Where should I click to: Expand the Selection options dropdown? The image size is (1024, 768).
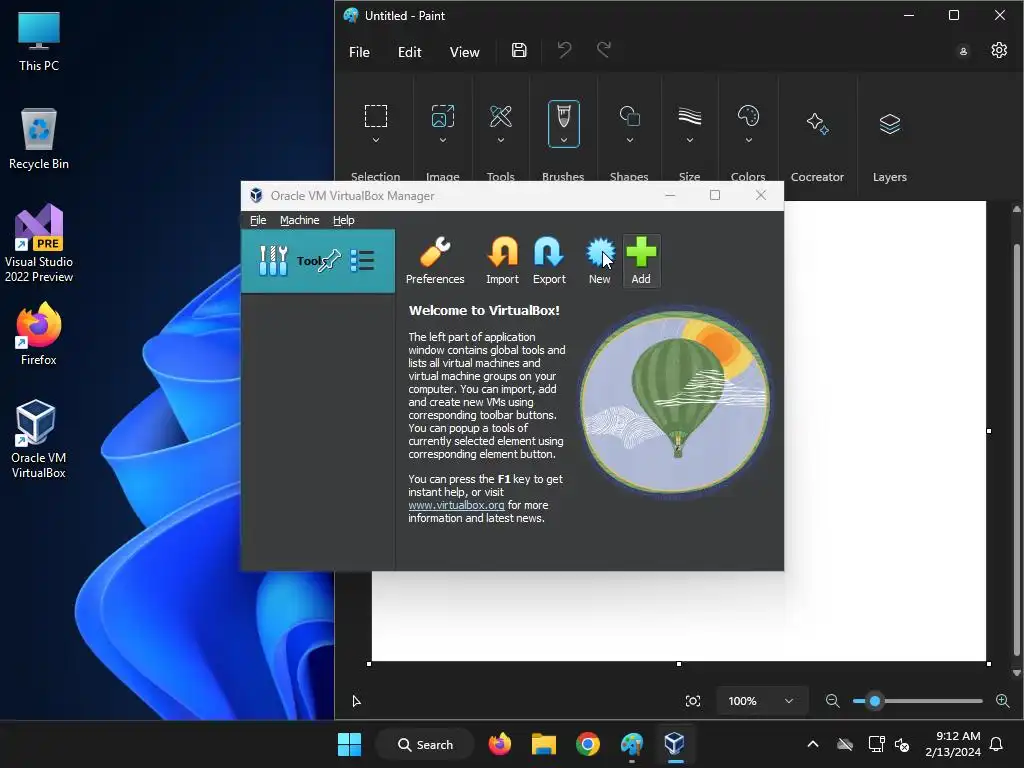pos(376,140)
